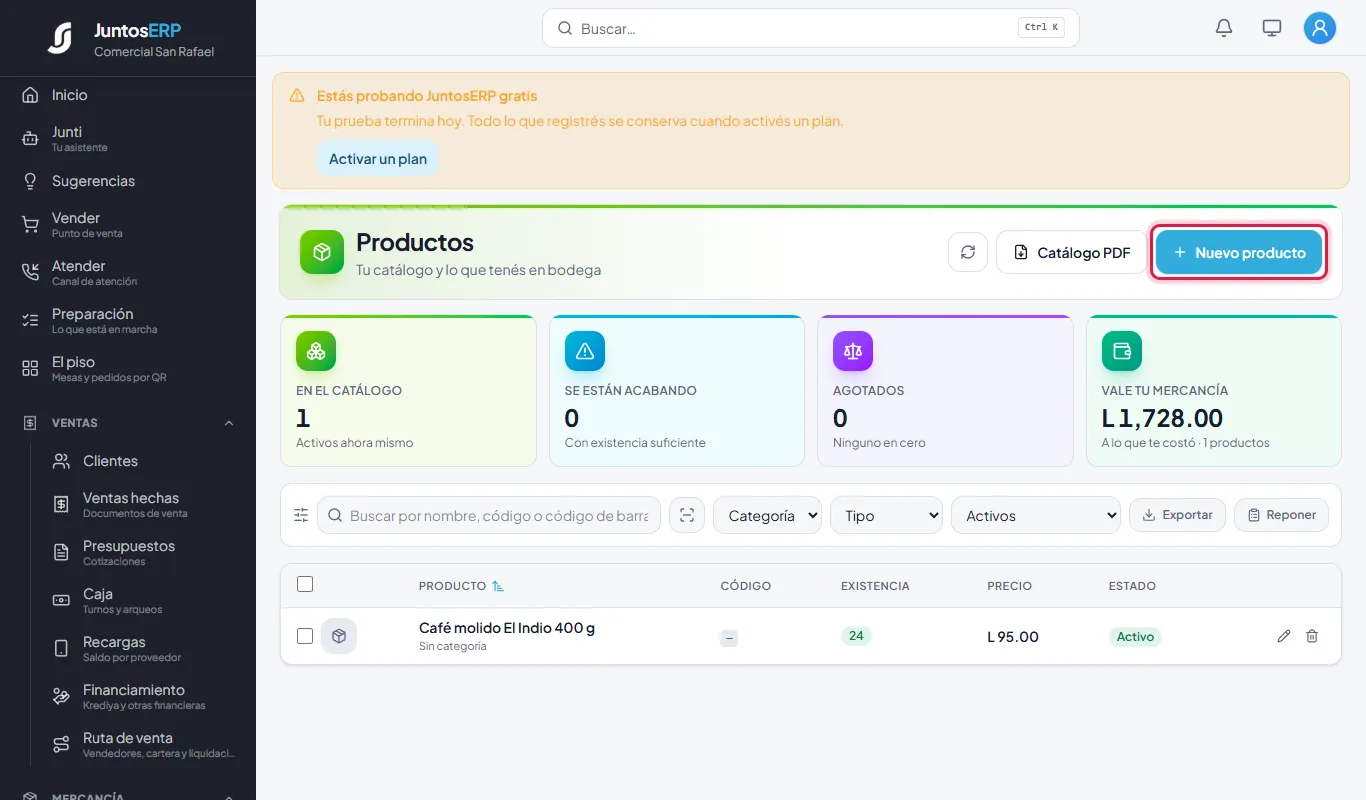Click the En el catálogo card icon

pyautogui.click(x=316, y=351)
